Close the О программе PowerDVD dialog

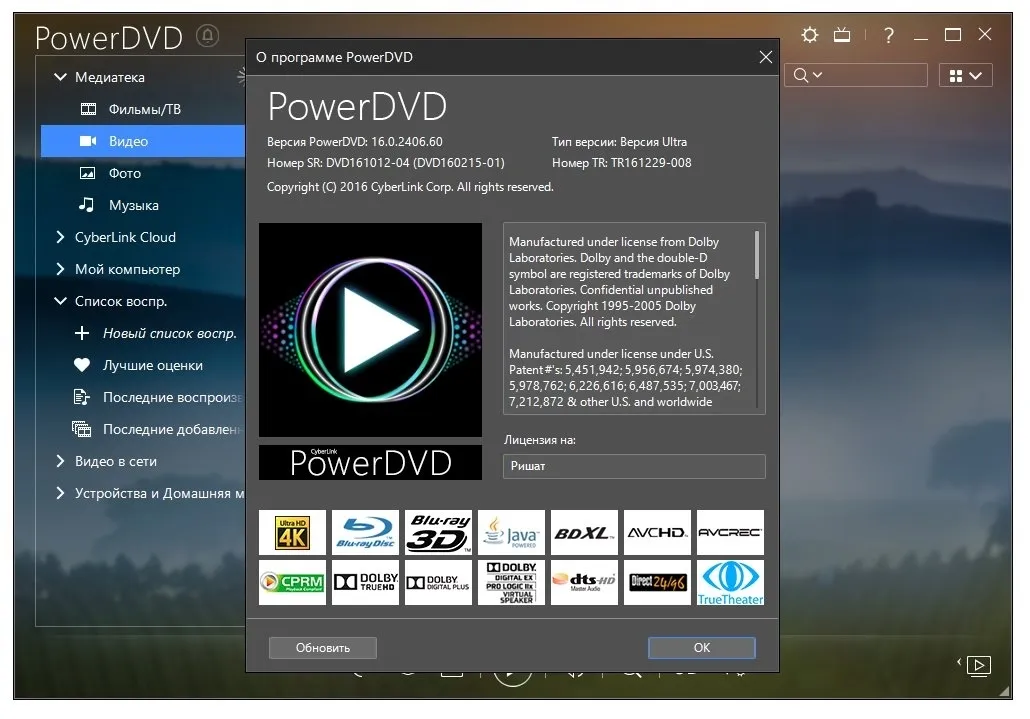765,57
